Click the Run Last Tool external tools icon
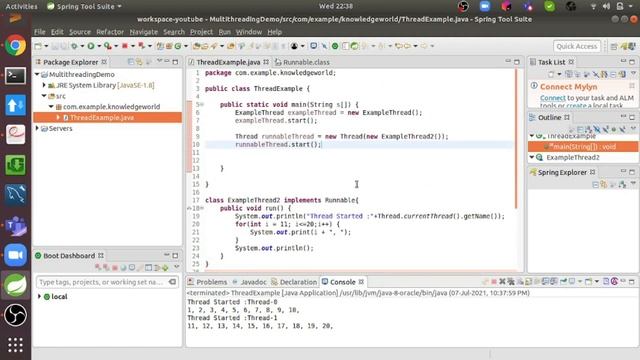The height and width of the screenshot is (360, 640). [108, 46]
